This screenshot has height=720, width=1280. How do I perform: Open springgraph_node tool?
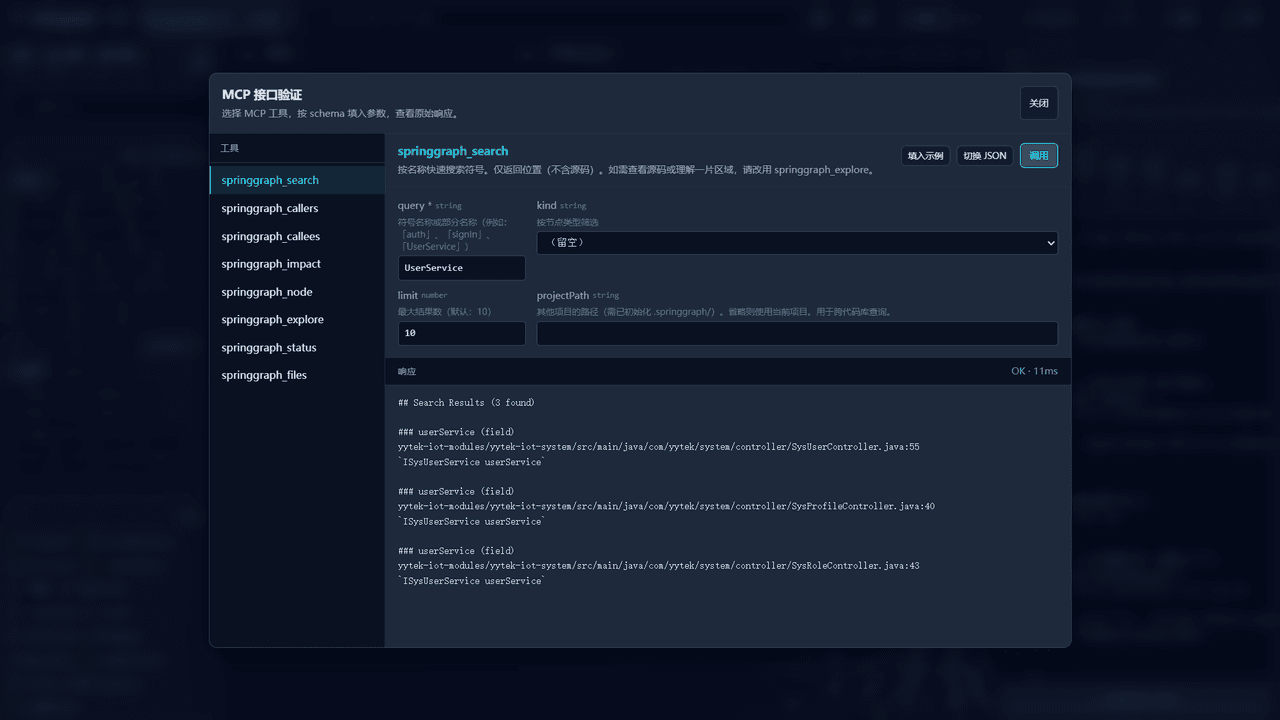coord(297,292)
